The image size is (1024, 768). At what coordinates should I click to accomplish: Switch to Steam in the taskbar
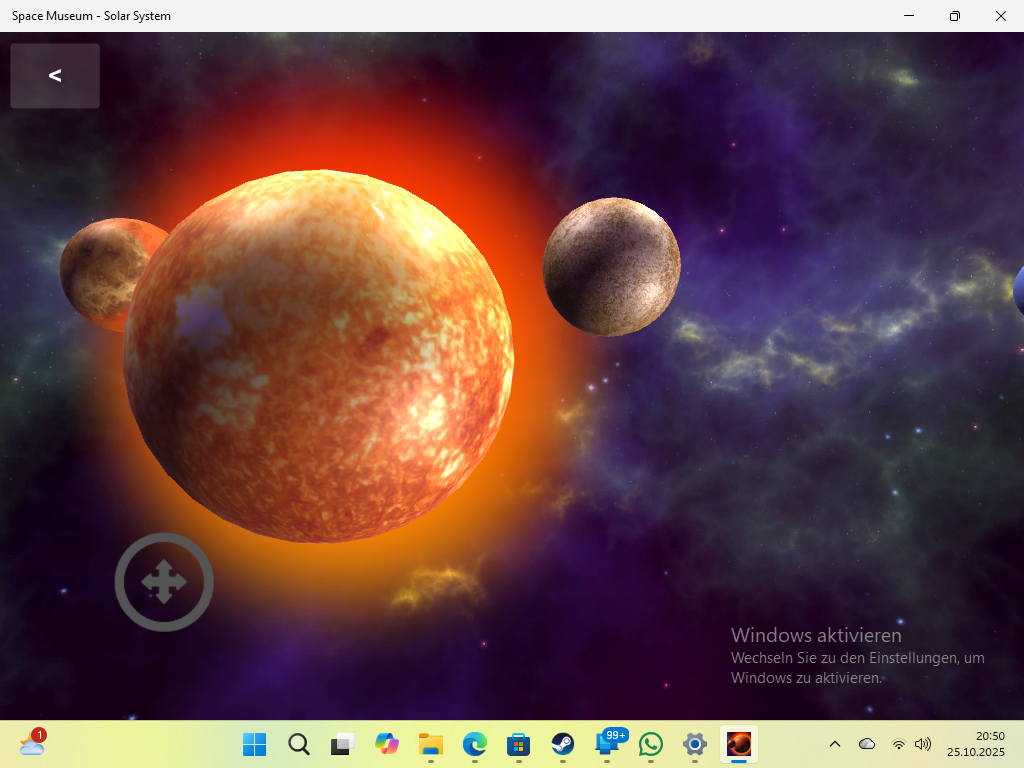coord(563,744)
